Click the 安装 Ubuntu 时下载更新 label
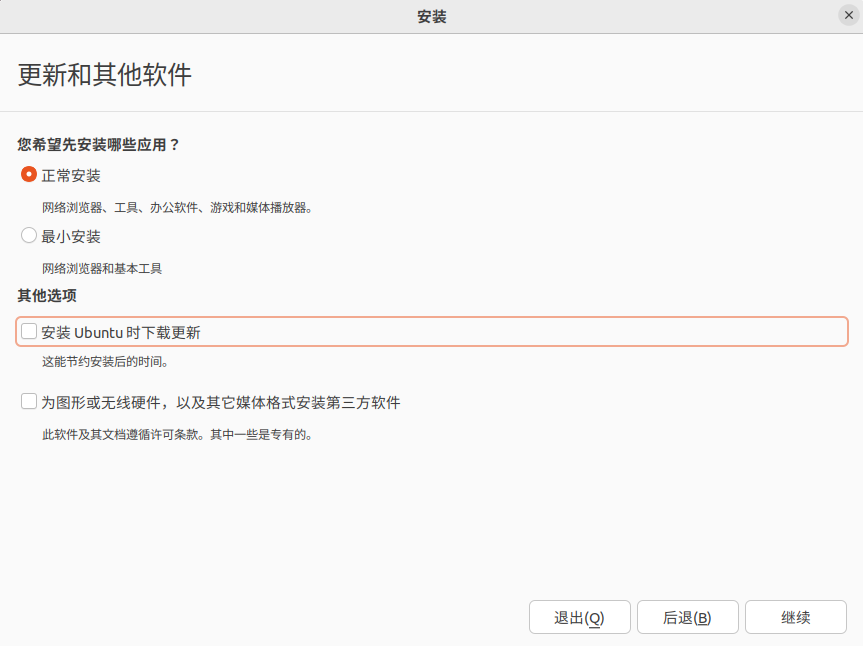 (121, 332)
